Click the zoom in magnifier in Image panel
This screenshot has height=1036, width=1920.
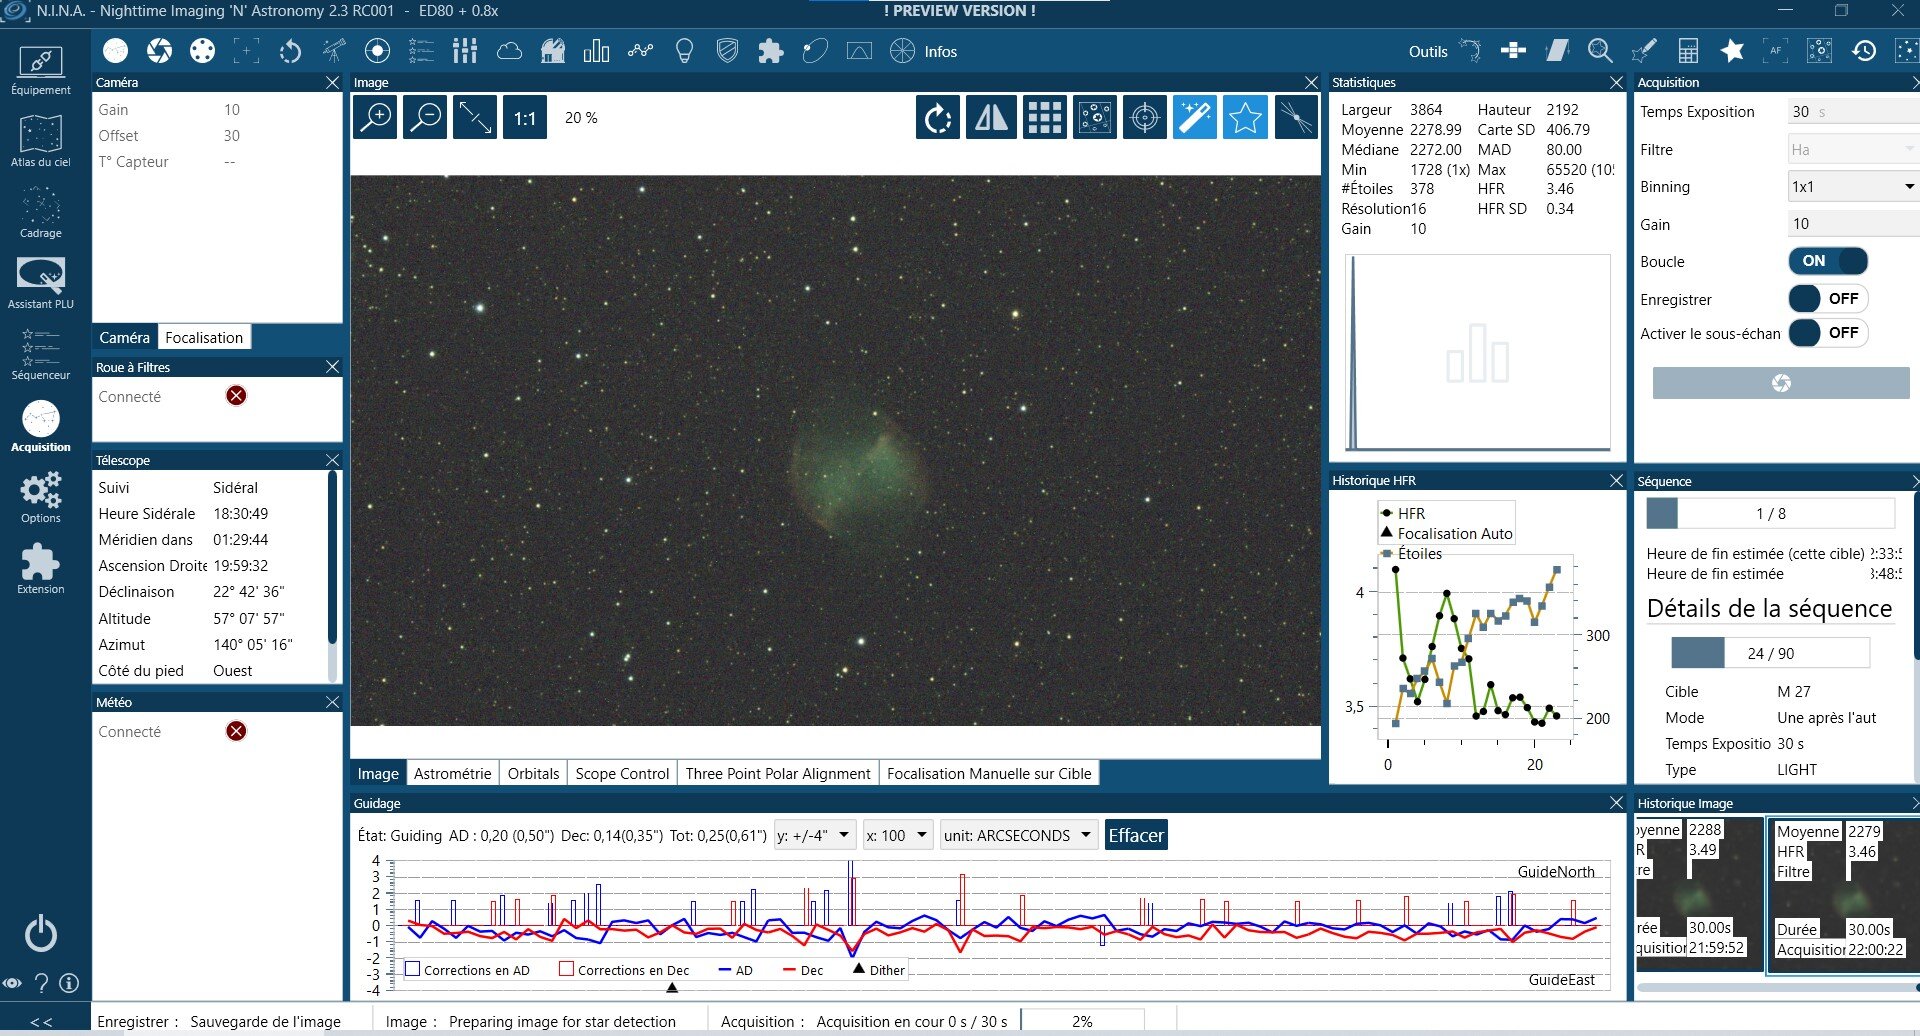pos(376,118)
